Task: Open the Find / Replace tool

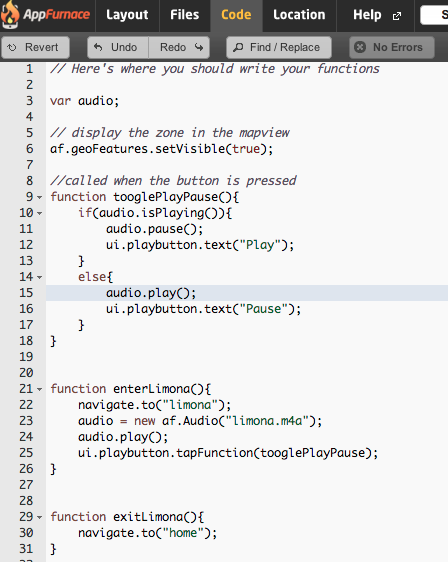Action: (279, 47)
